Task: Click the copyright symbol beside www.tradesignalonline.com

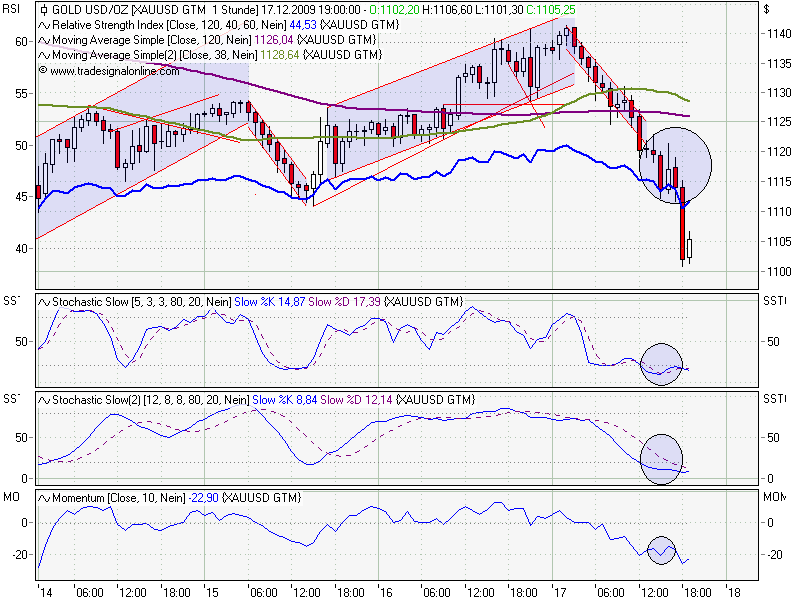Action: 43,70
